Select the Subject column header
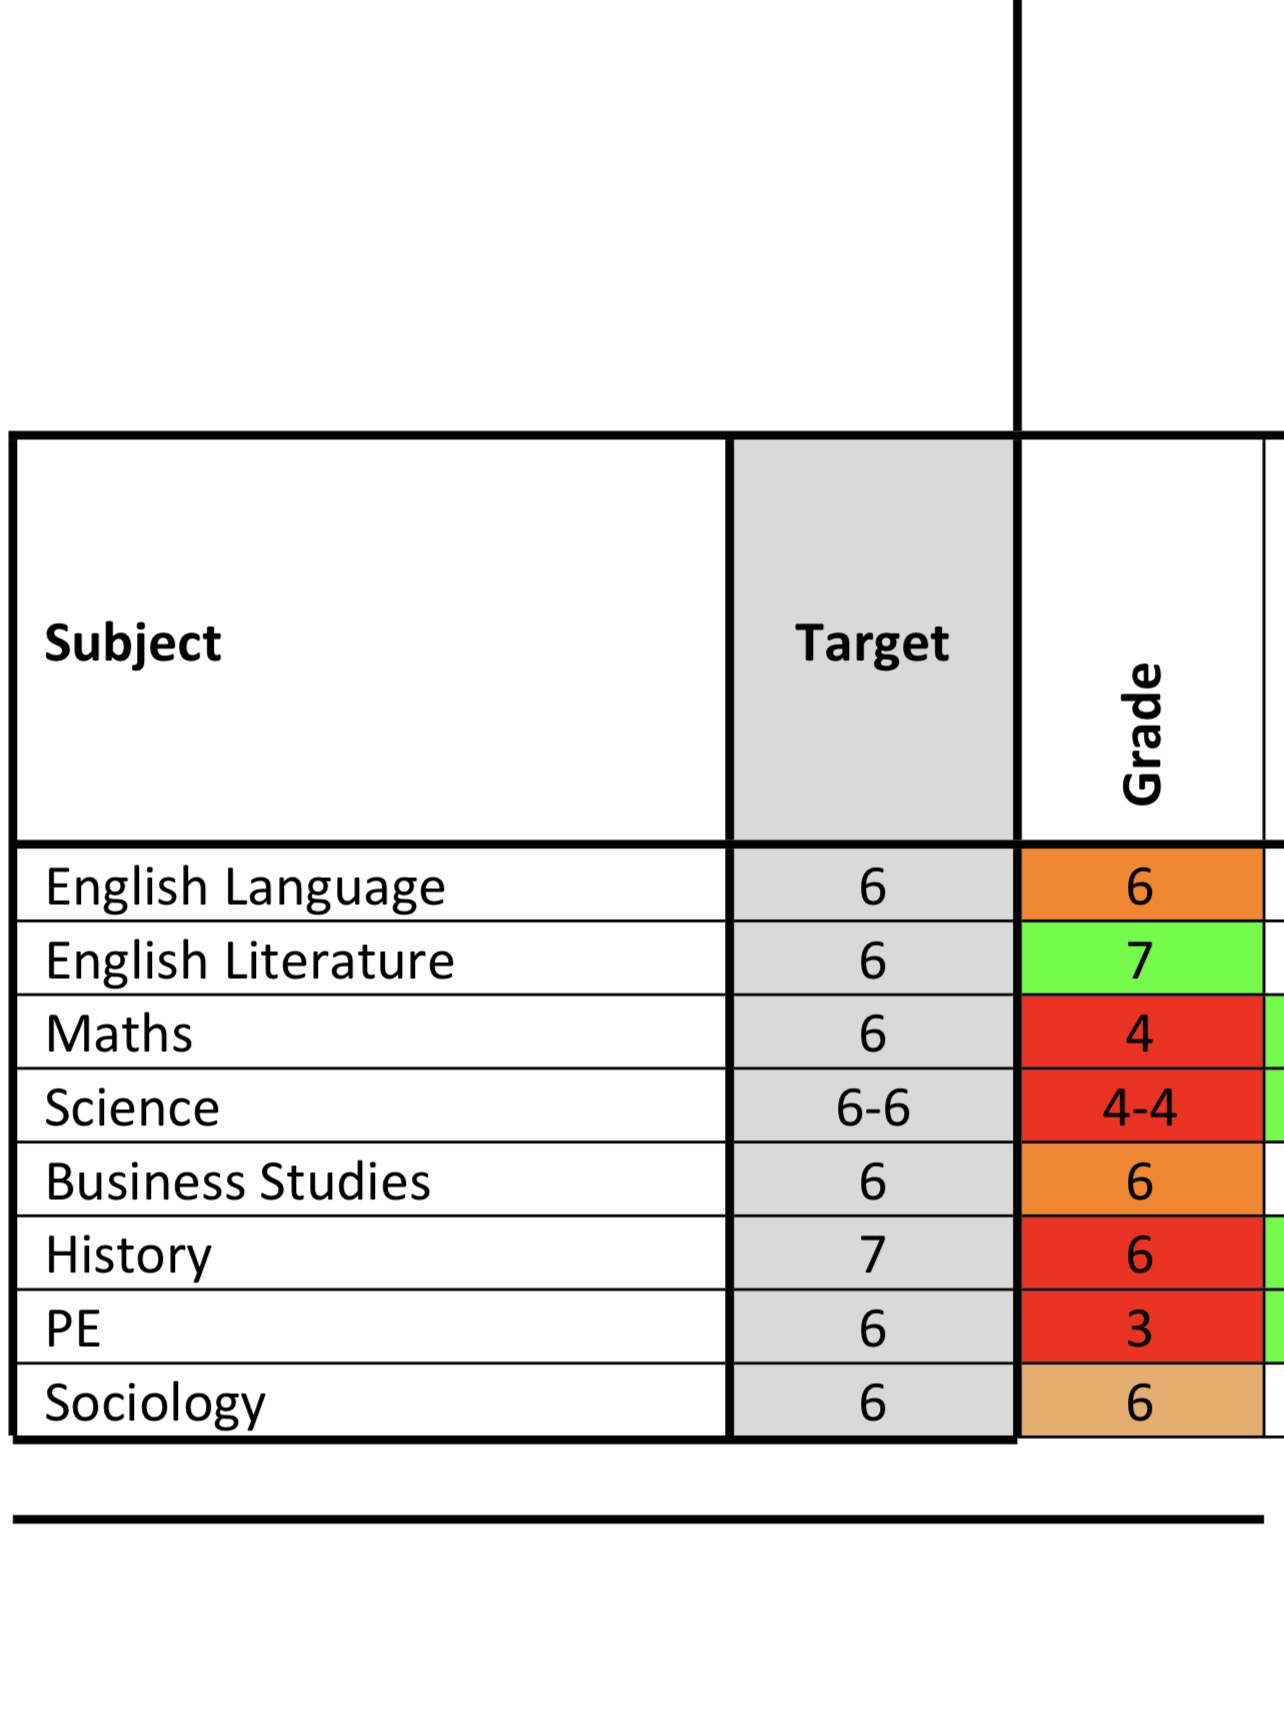Image resolution: width=1284 pixels, height=1733 pixels. coord(372,640)
